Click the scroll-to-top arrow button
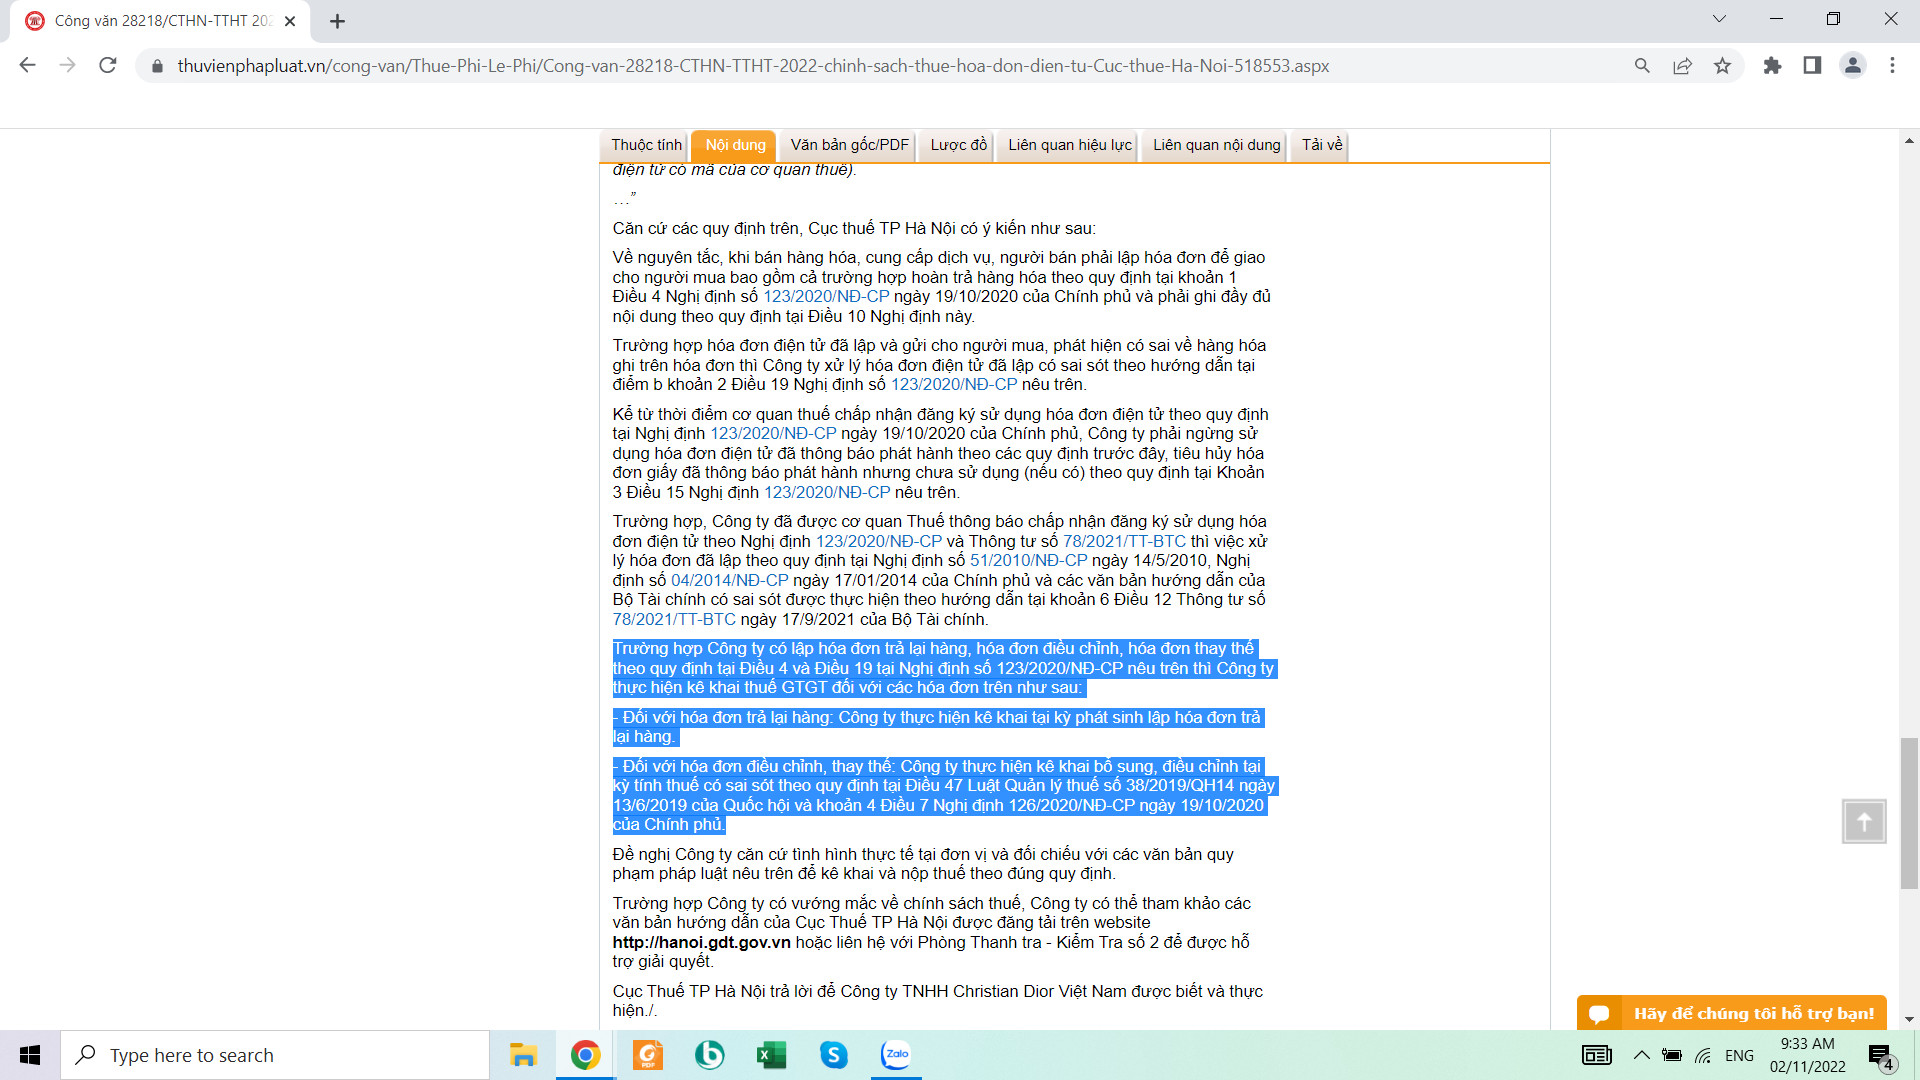This screenshot has height=1080, width=1920. coord(1864,821)
